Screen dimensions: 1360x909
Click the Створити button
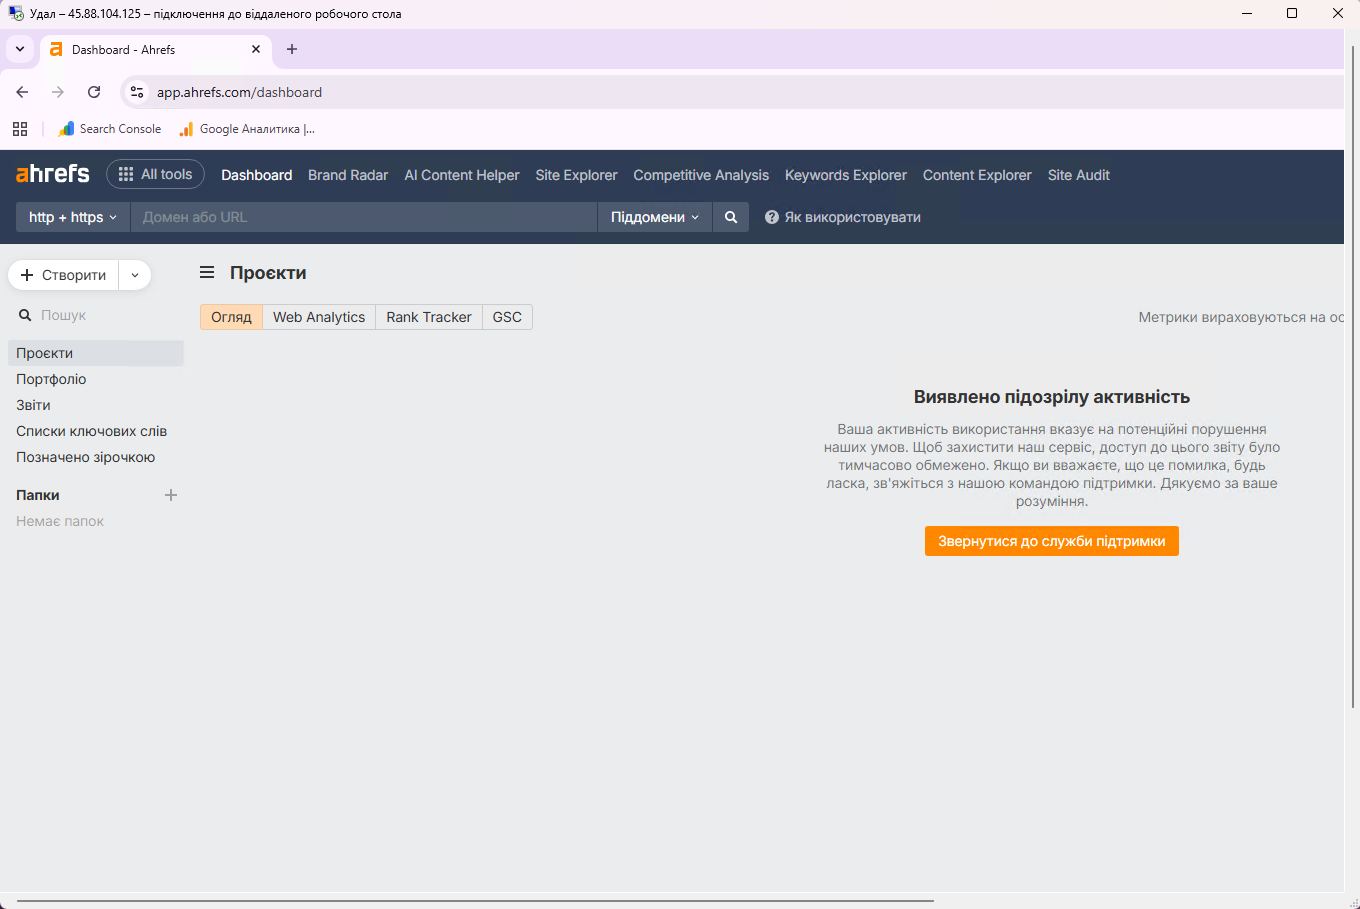click(x=64, y=275)
